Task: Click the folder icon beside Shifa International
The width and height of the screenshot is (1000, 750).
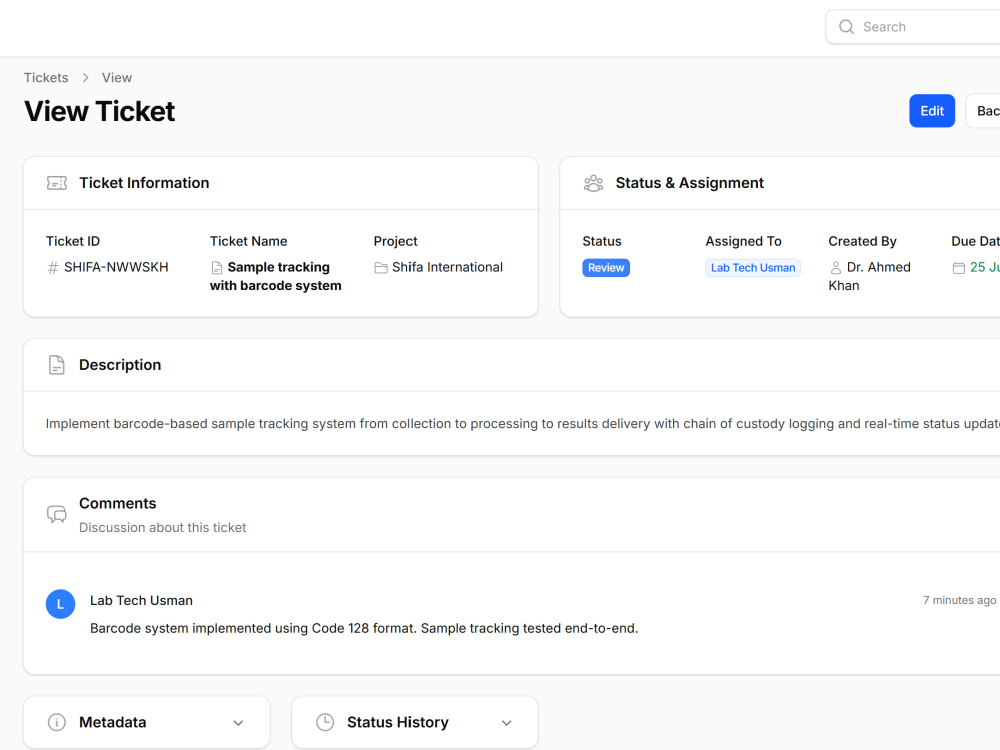Action: click(381, 268)
